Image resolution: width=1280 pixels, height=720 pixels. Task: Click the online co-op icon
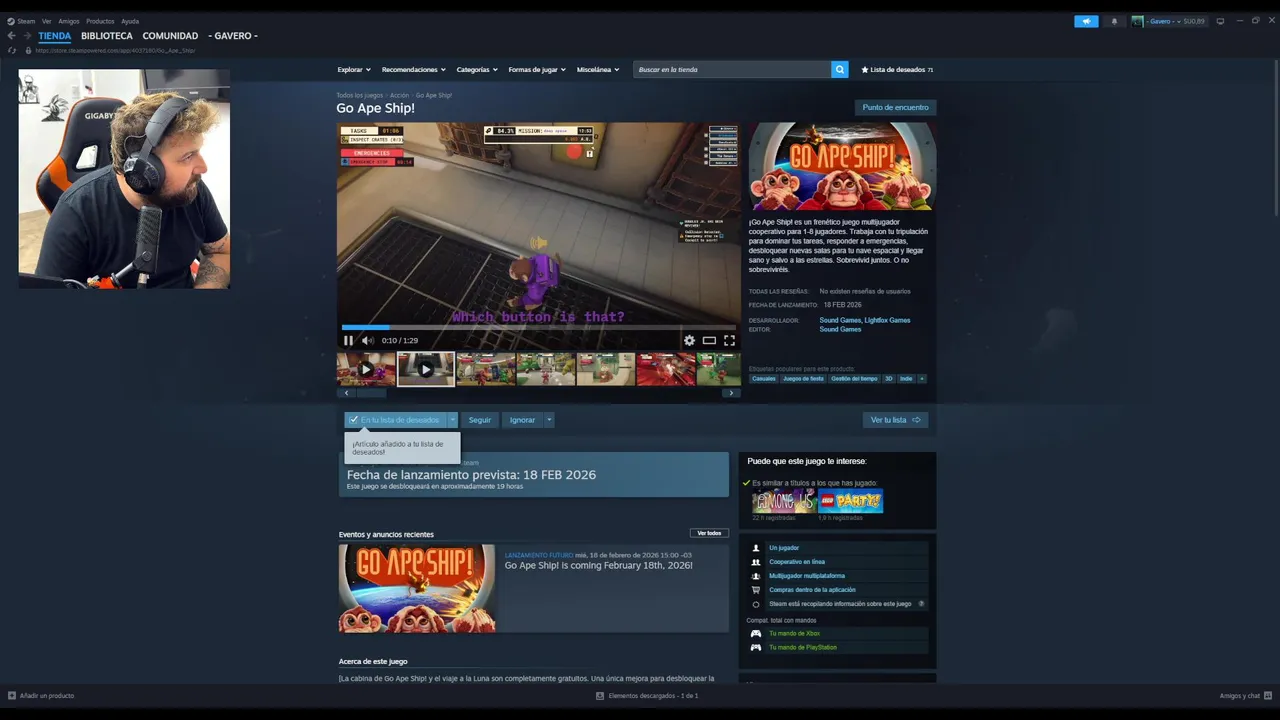pos(756,562)
